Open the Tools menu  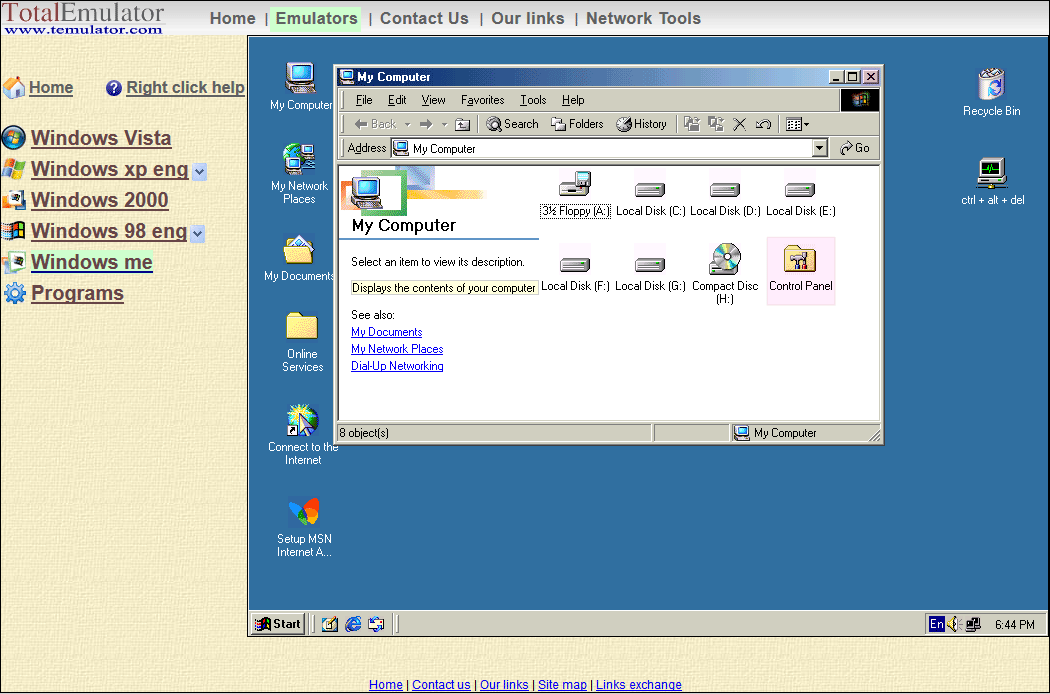533,100
